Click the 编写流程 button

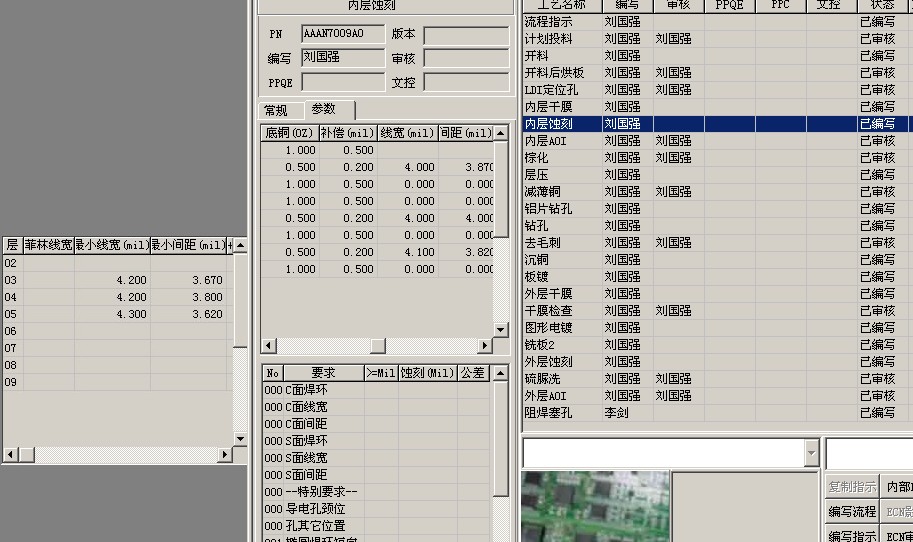pos(852,512)
